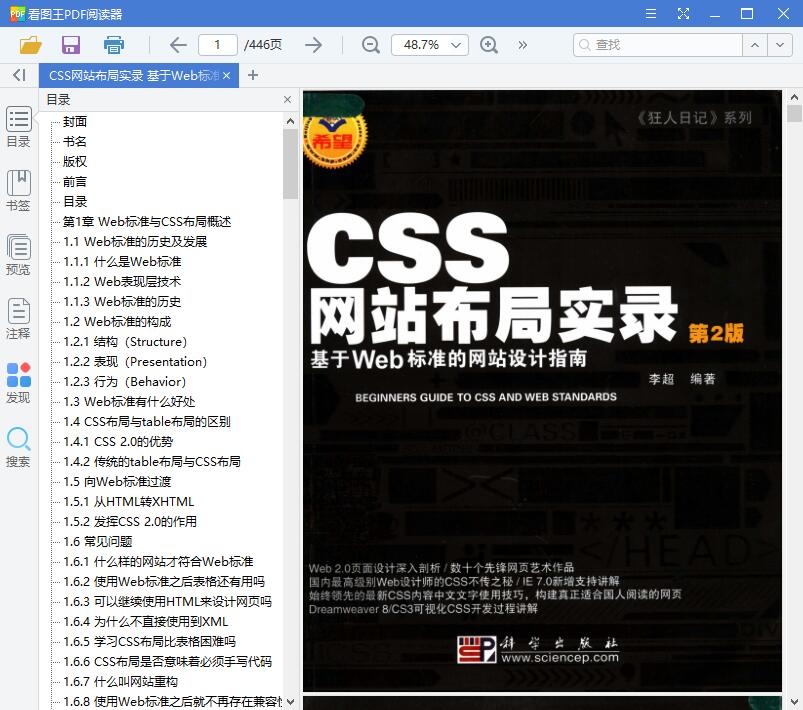This screenshot has width=803, height=710.
Task: Open 1.5 向Web标准过渡
Action: [117, 481]
